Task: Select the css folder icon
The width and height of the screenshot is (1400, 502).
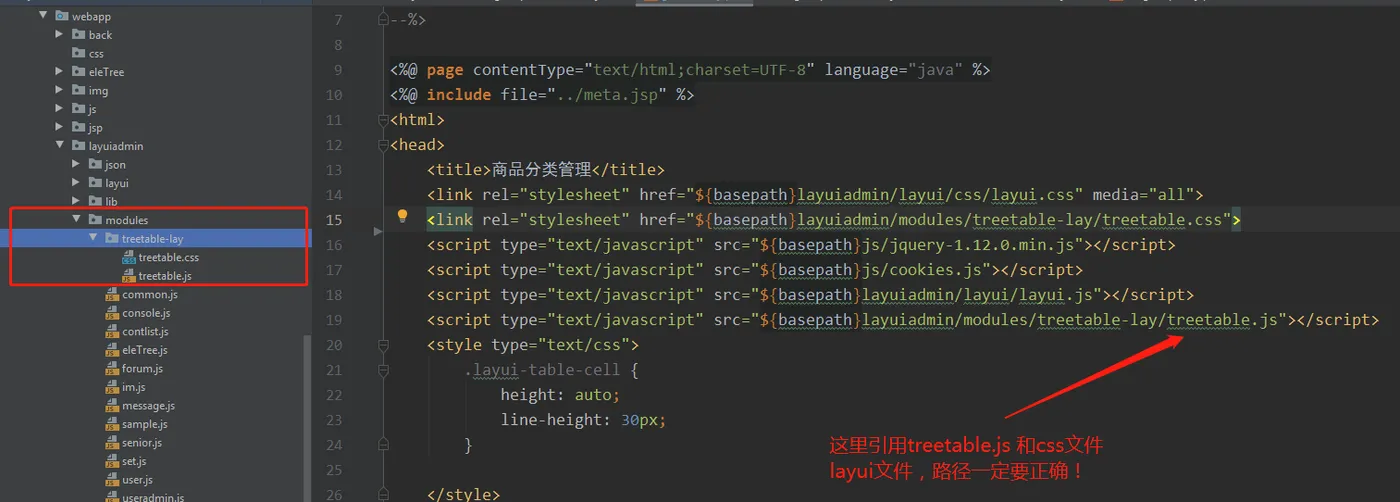Action: [x=79, y=53]
